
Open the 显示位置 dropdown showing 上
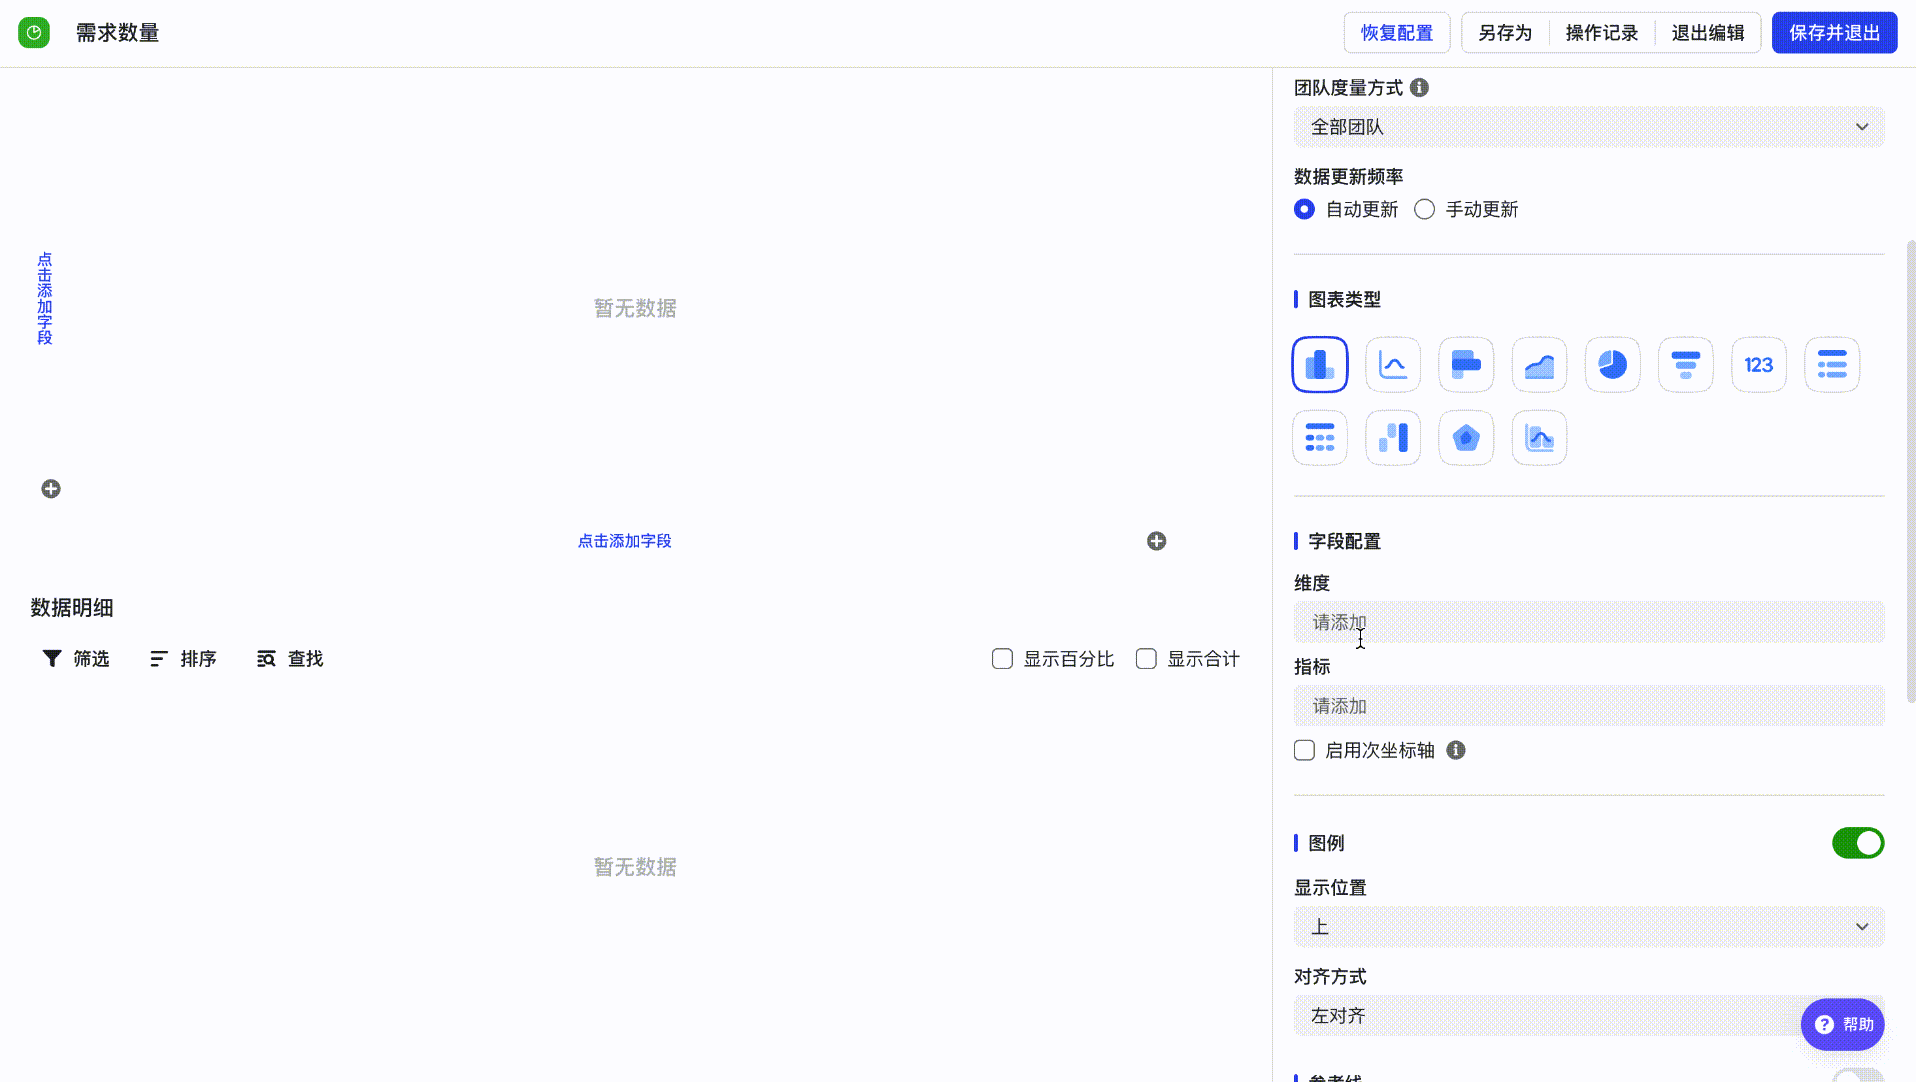pyautogui.click(x=1588, y=927)
